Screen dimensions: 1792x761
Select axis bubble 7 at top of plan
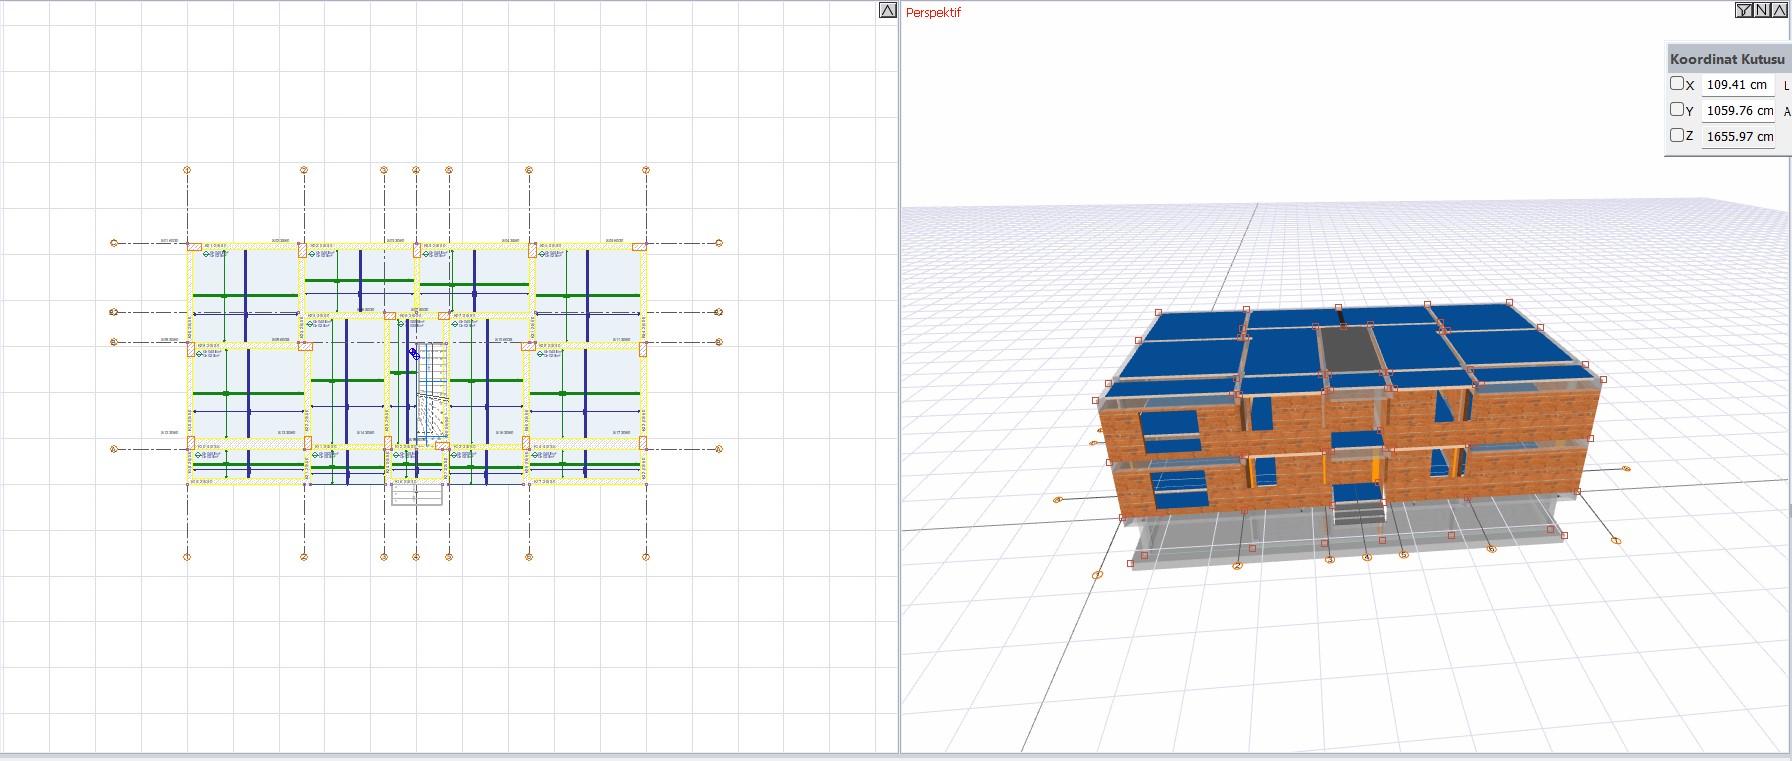646,170
